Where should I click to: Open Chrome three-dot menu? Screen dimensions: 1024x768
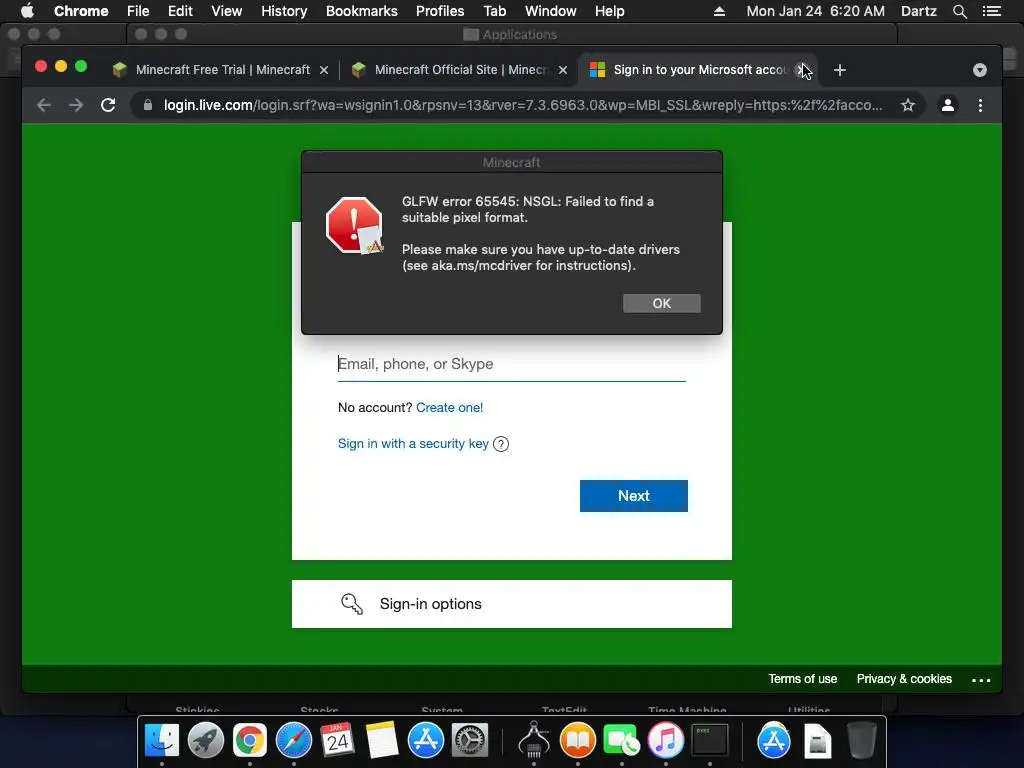[x=980, y=105]
